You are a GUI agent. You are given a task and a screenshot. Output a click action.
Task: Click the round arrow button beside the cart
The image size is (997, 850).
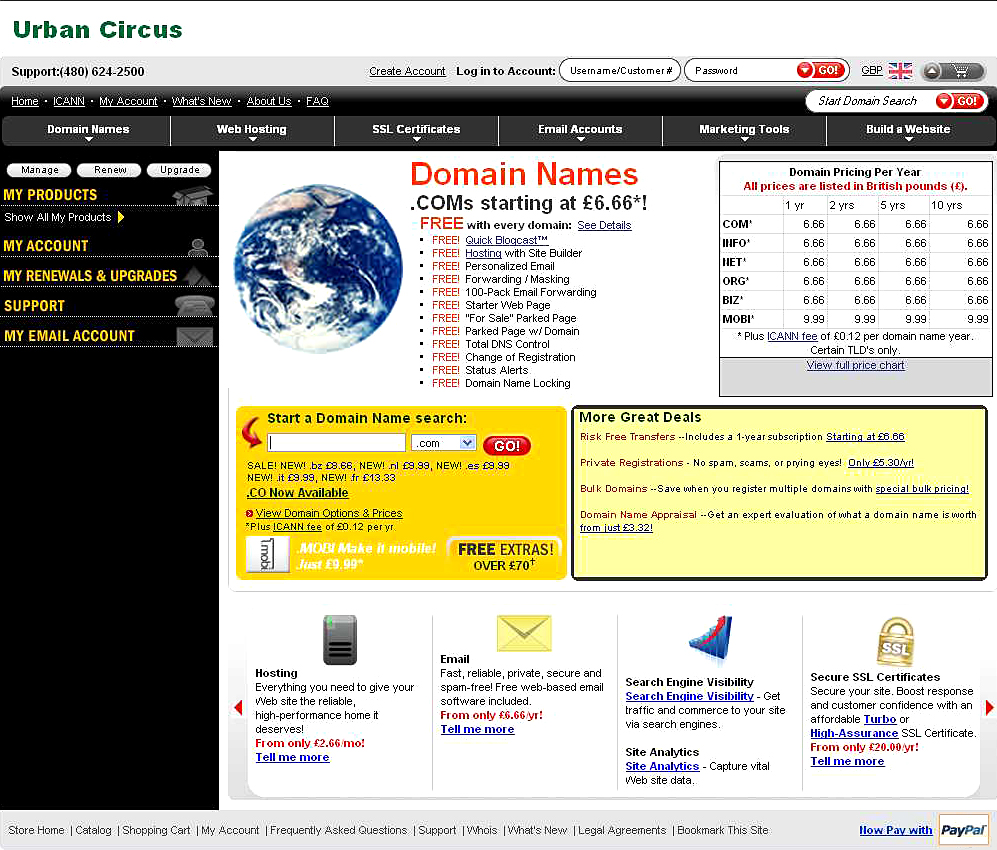tap(932, 71)
